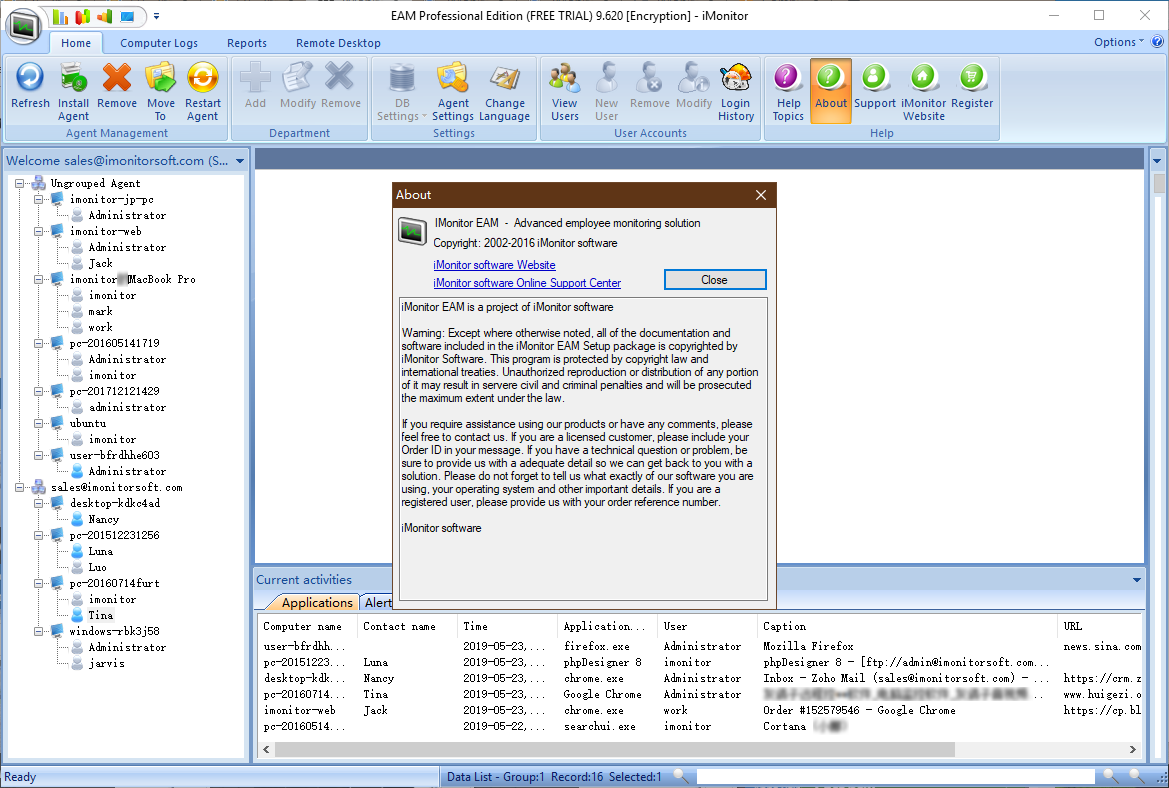Open the Computer Logs tab
1169x788 pixels.
click(159, 43)
